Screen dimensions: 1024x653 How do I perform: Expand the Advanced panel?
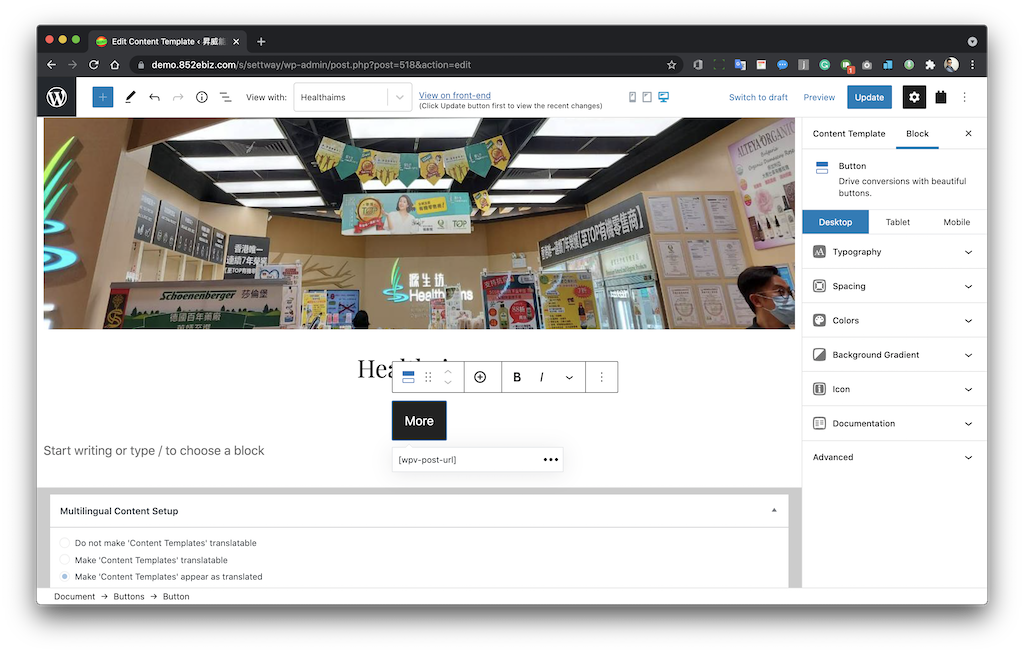(x=893, y=457)
